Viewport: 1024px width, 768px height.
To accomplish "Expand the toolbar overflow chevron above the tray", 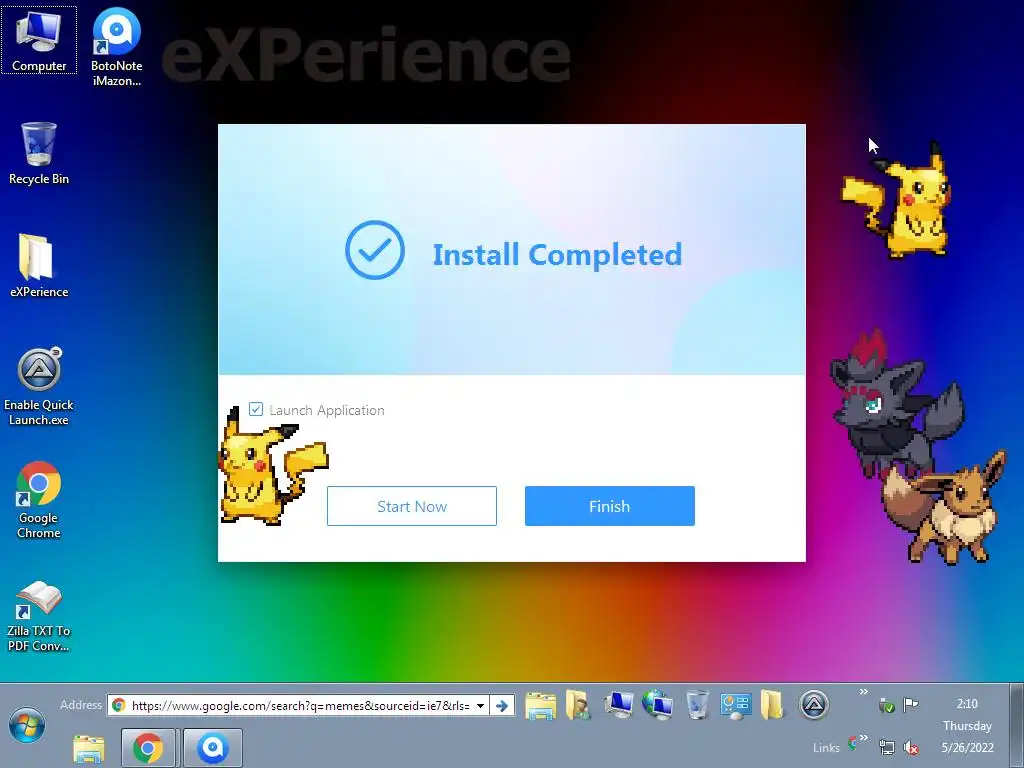I will pyautogui.click(x=863, y=692).
